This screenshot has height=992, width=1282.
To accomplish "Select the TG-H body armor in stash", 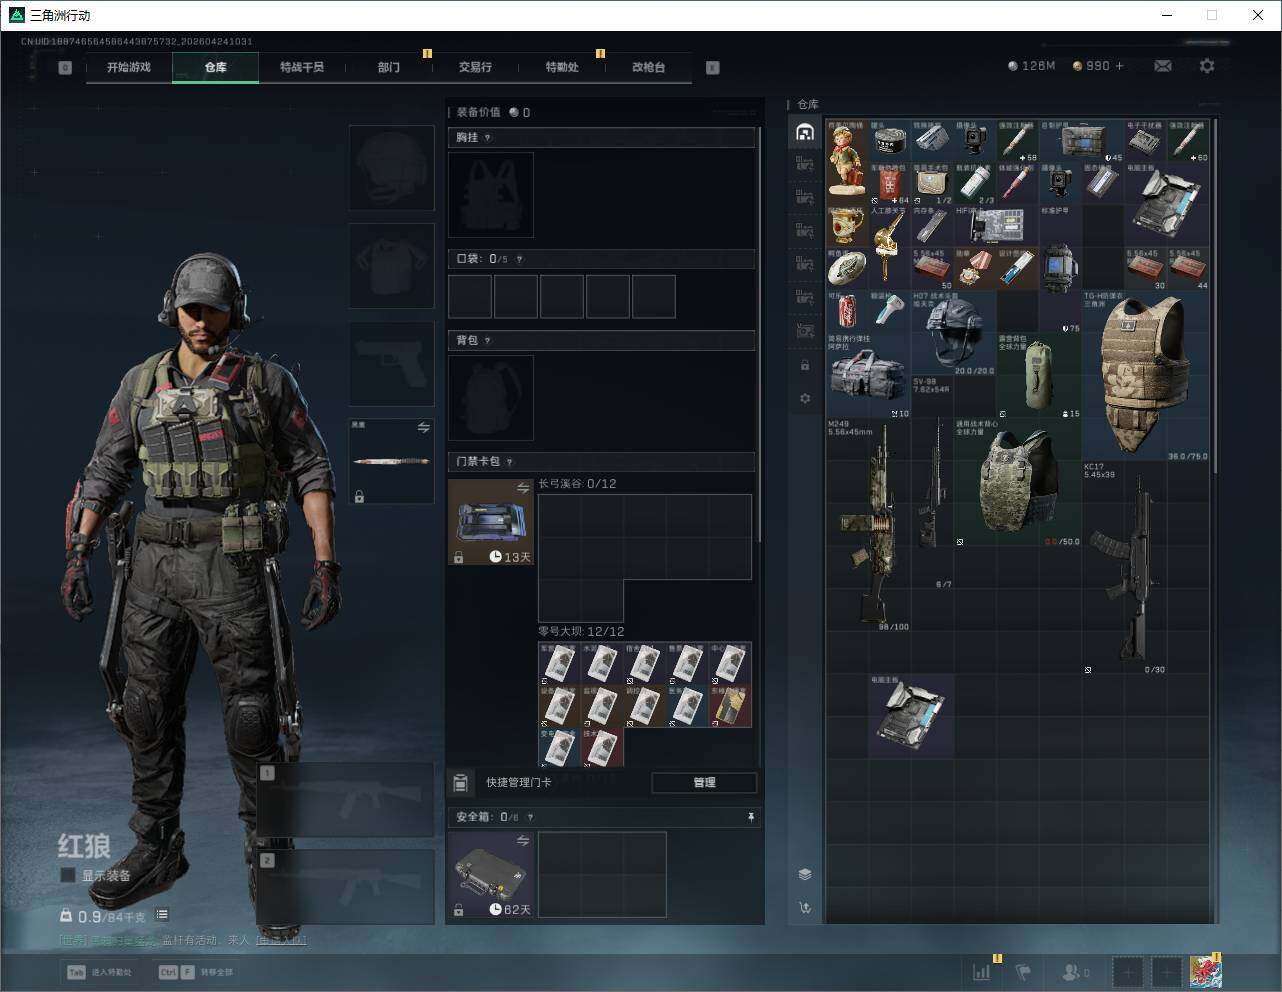I will pyautogui.click(x=1146, y=376).
